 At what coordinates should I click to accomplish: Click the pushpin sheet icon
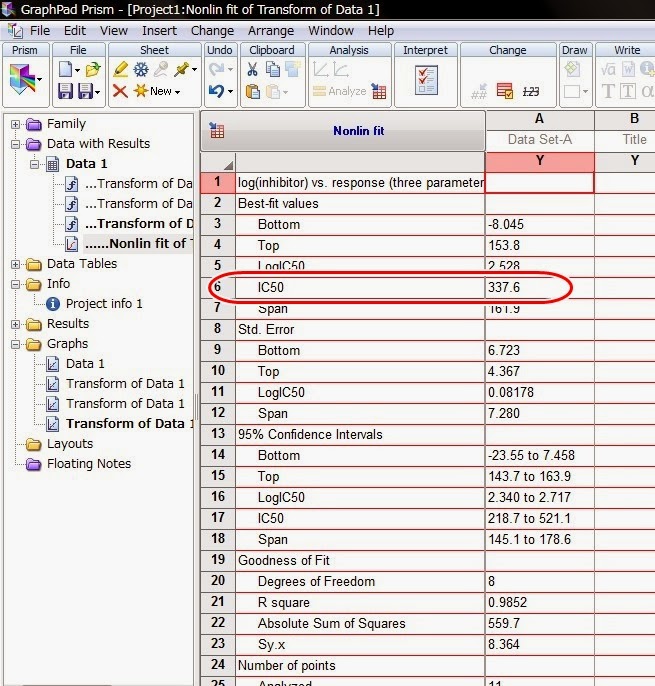pyautogui.click(x=182, y=69)
